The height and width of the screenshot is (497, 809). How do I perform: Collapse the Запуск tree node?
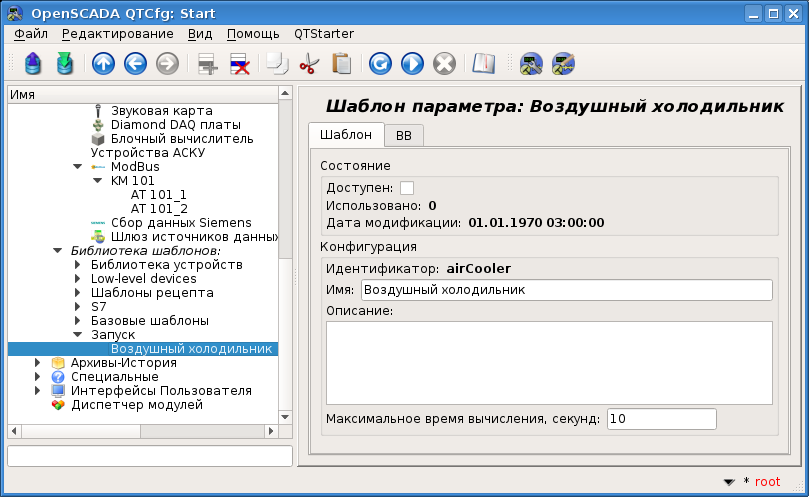point(77,334)
